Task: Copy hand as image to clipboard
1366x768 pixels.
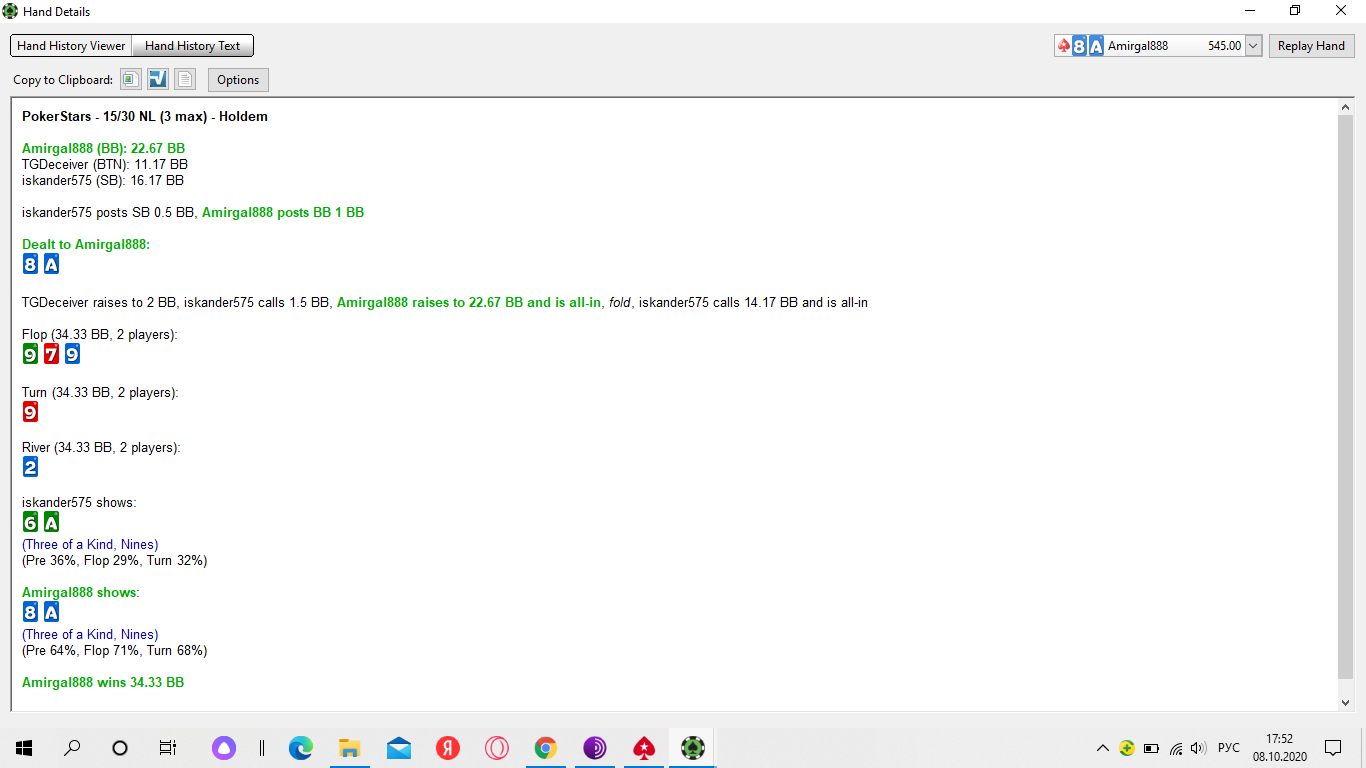Action: click(130, 80)
